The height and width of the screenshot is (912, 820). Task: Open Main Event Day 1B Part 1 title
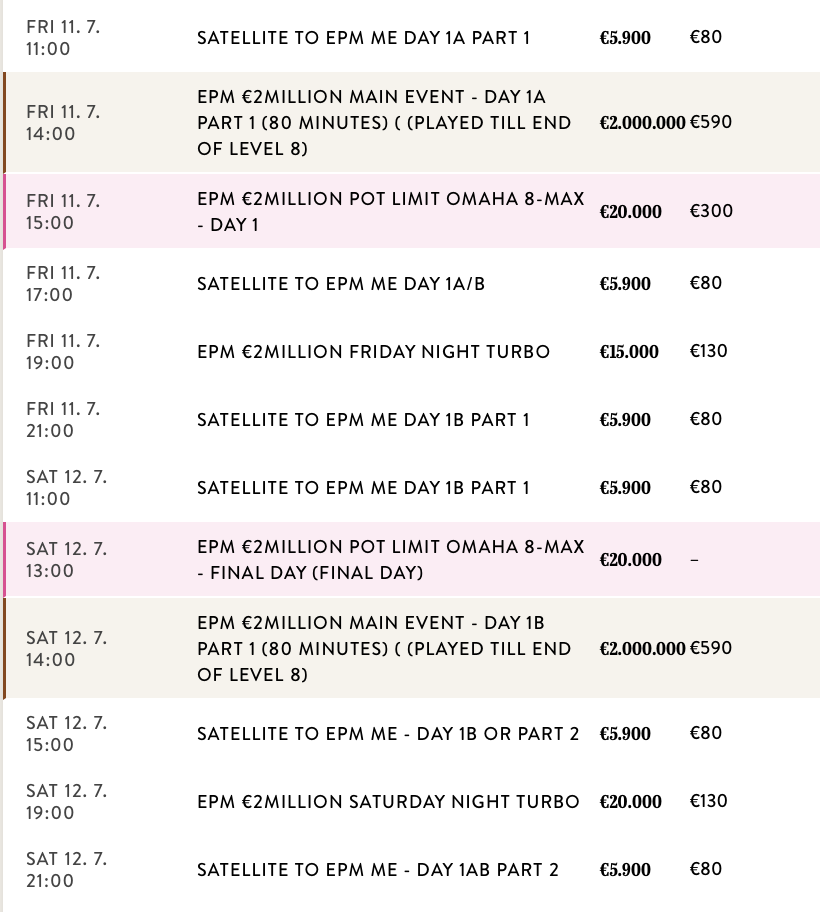coord(385,649)
